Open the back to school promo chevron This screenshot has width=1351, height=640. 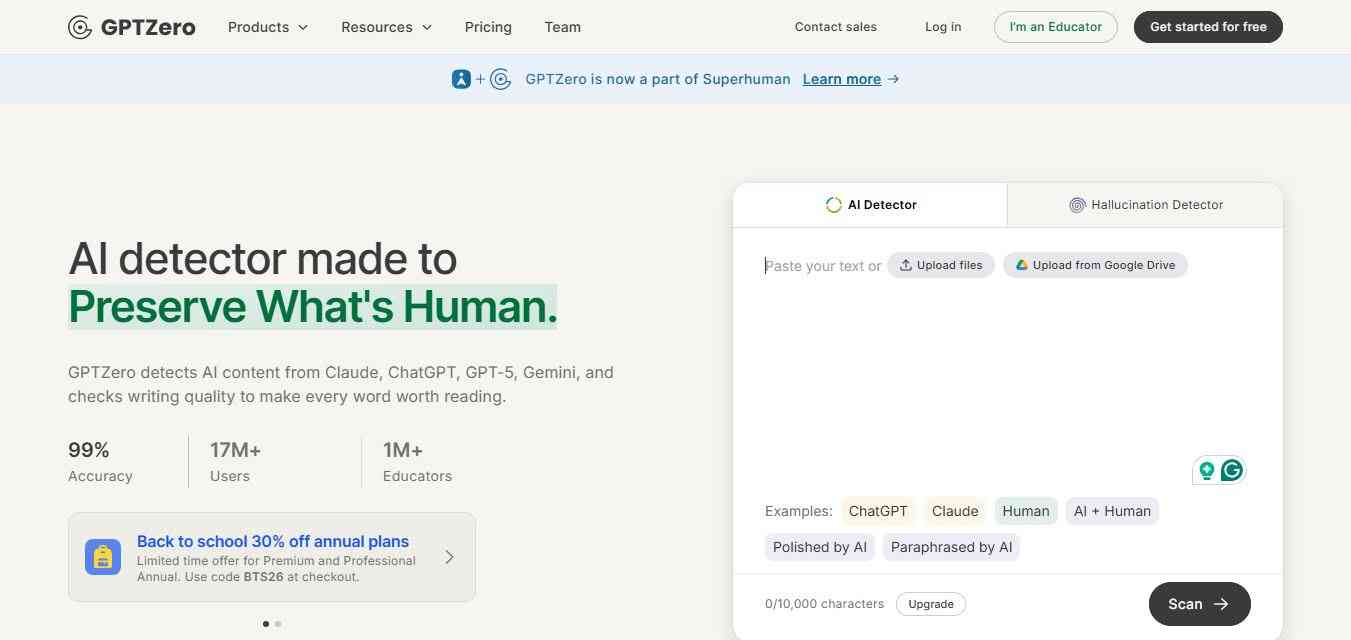point(449,557)
